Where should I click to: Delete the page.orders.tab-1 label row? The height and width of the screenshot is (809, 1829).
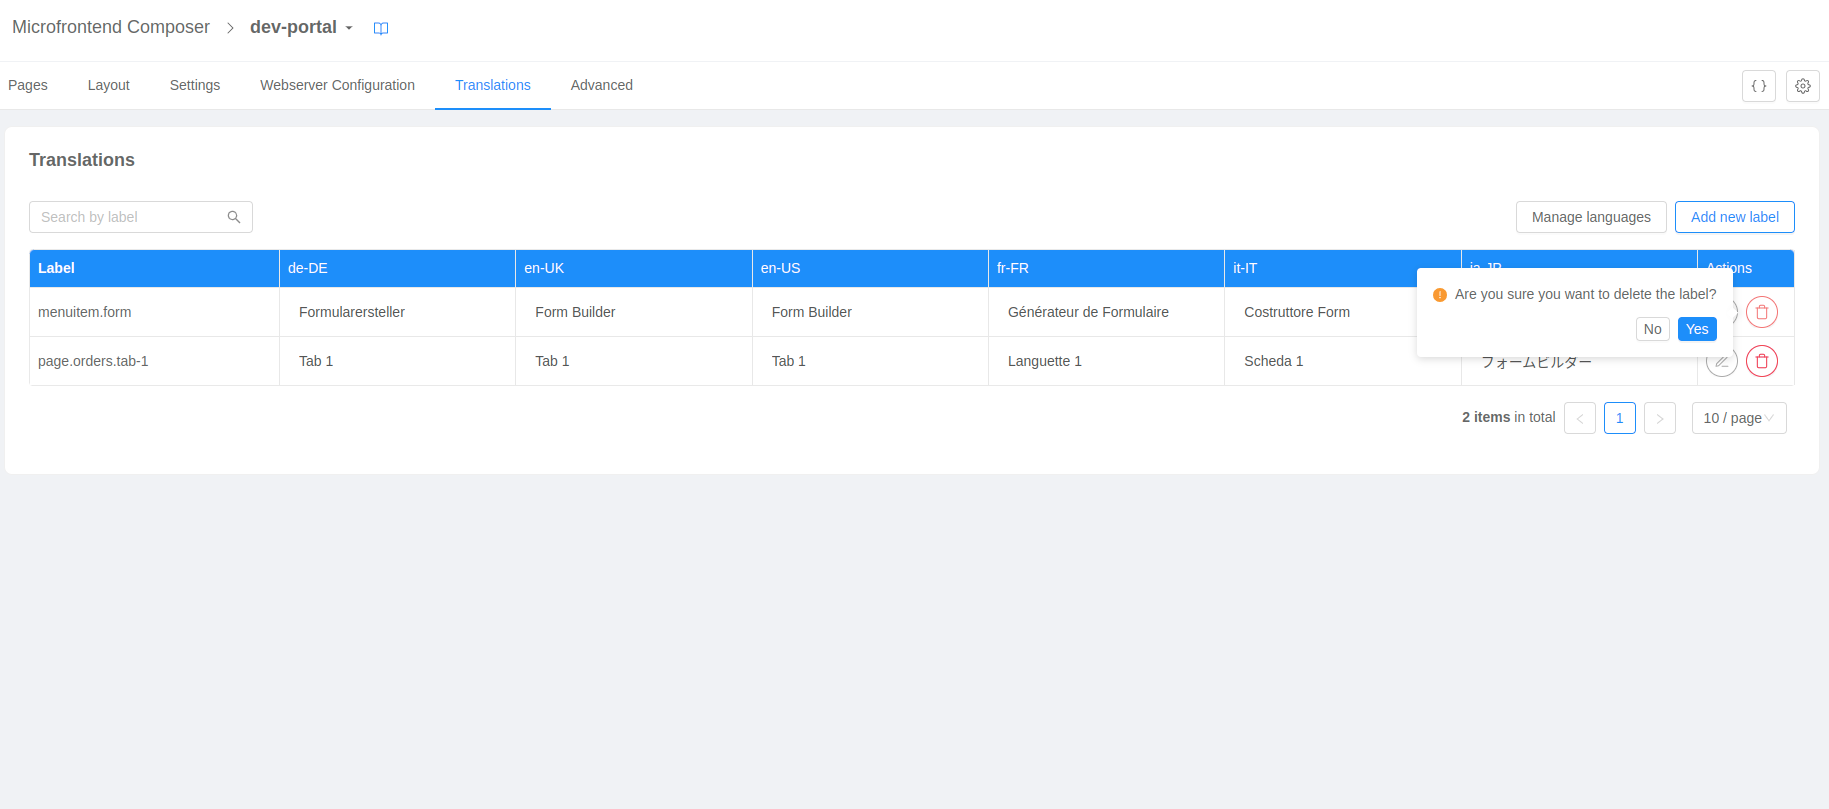1761,361
